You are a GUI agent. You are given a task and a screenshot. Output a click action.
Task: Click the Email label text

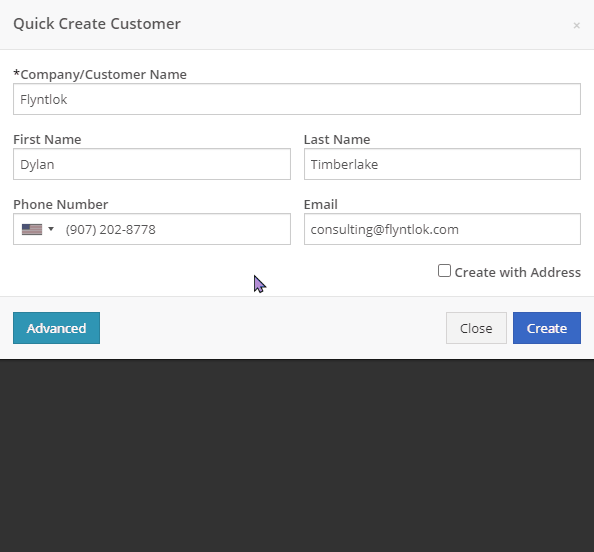click(320, 205)
